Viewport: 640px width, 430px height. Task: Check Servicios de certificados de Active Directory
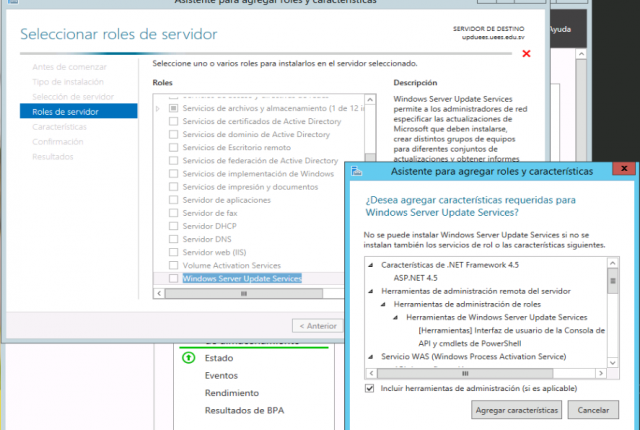point(173,121)
